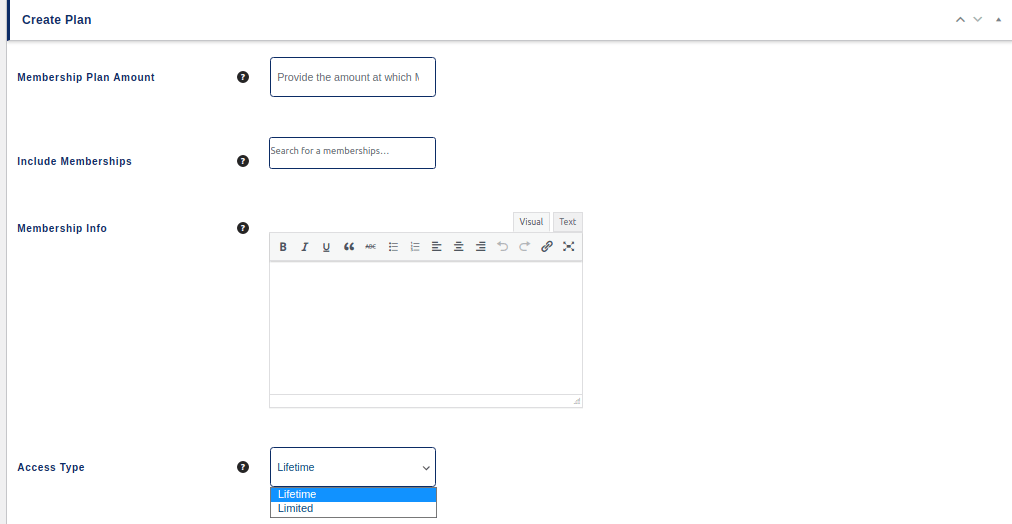Show help tooltip for Access Type
1012x524 pixels.
243,467
